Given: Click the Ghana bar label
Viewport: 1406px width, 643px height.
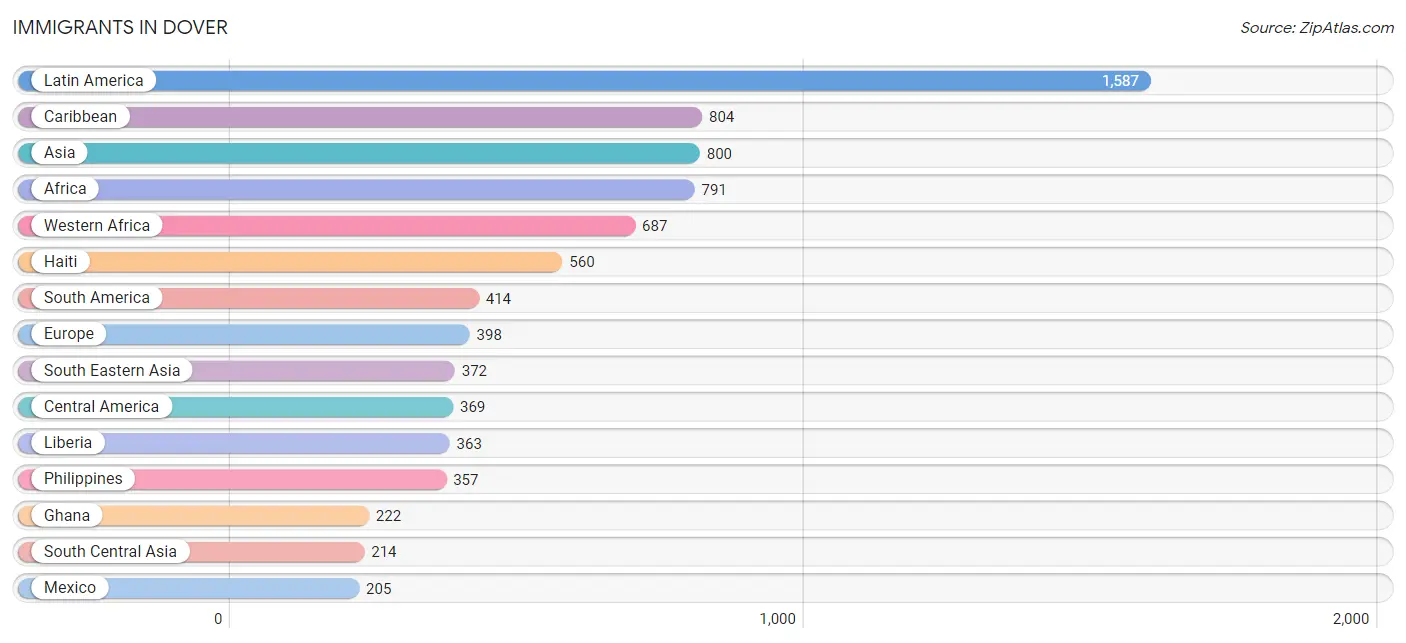Looking at the screenshot, I should point(67,516).
